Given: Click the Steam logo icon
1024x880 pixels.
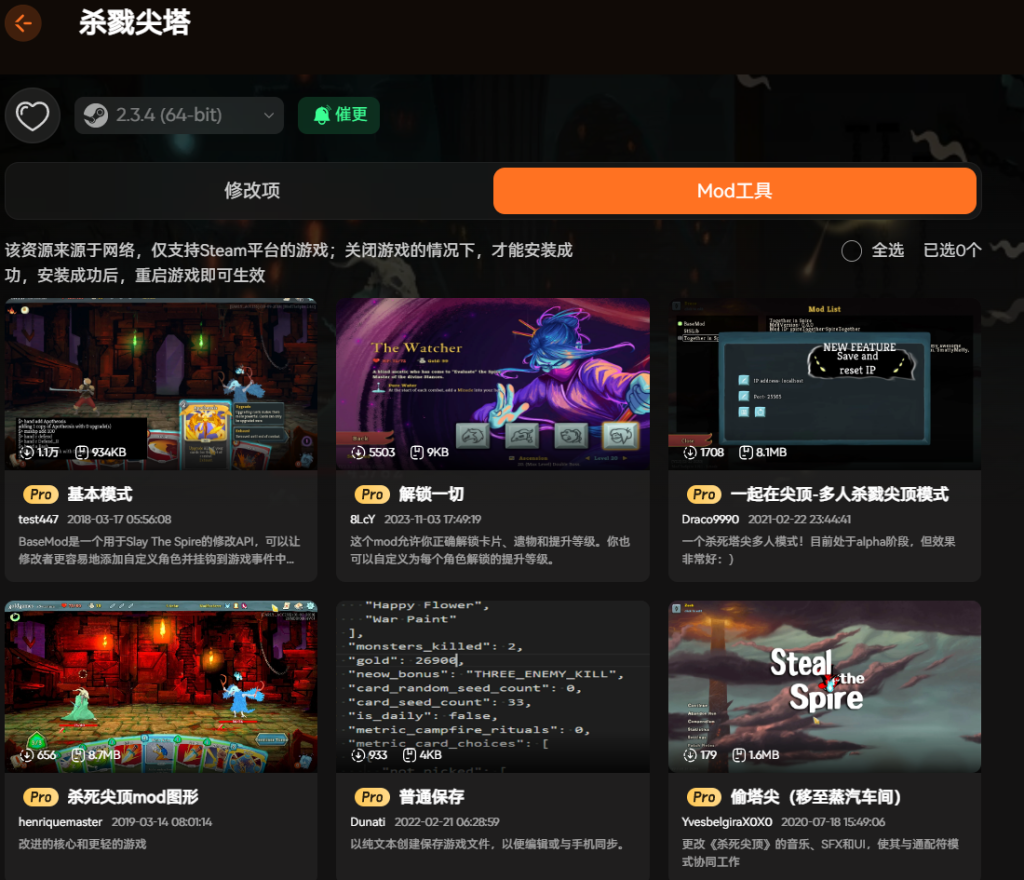Looking at the screenshot, I should pyautogui.click(x=95, y=116).
